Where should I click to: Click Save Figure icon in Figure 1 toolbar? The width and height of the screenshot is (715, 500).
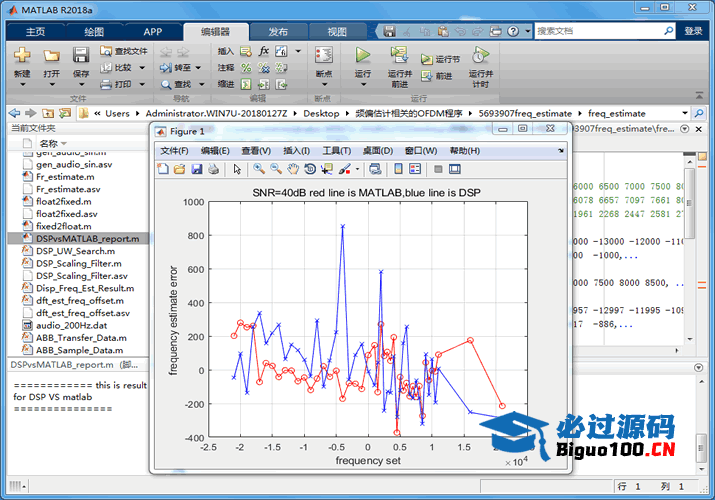(197, 169)
